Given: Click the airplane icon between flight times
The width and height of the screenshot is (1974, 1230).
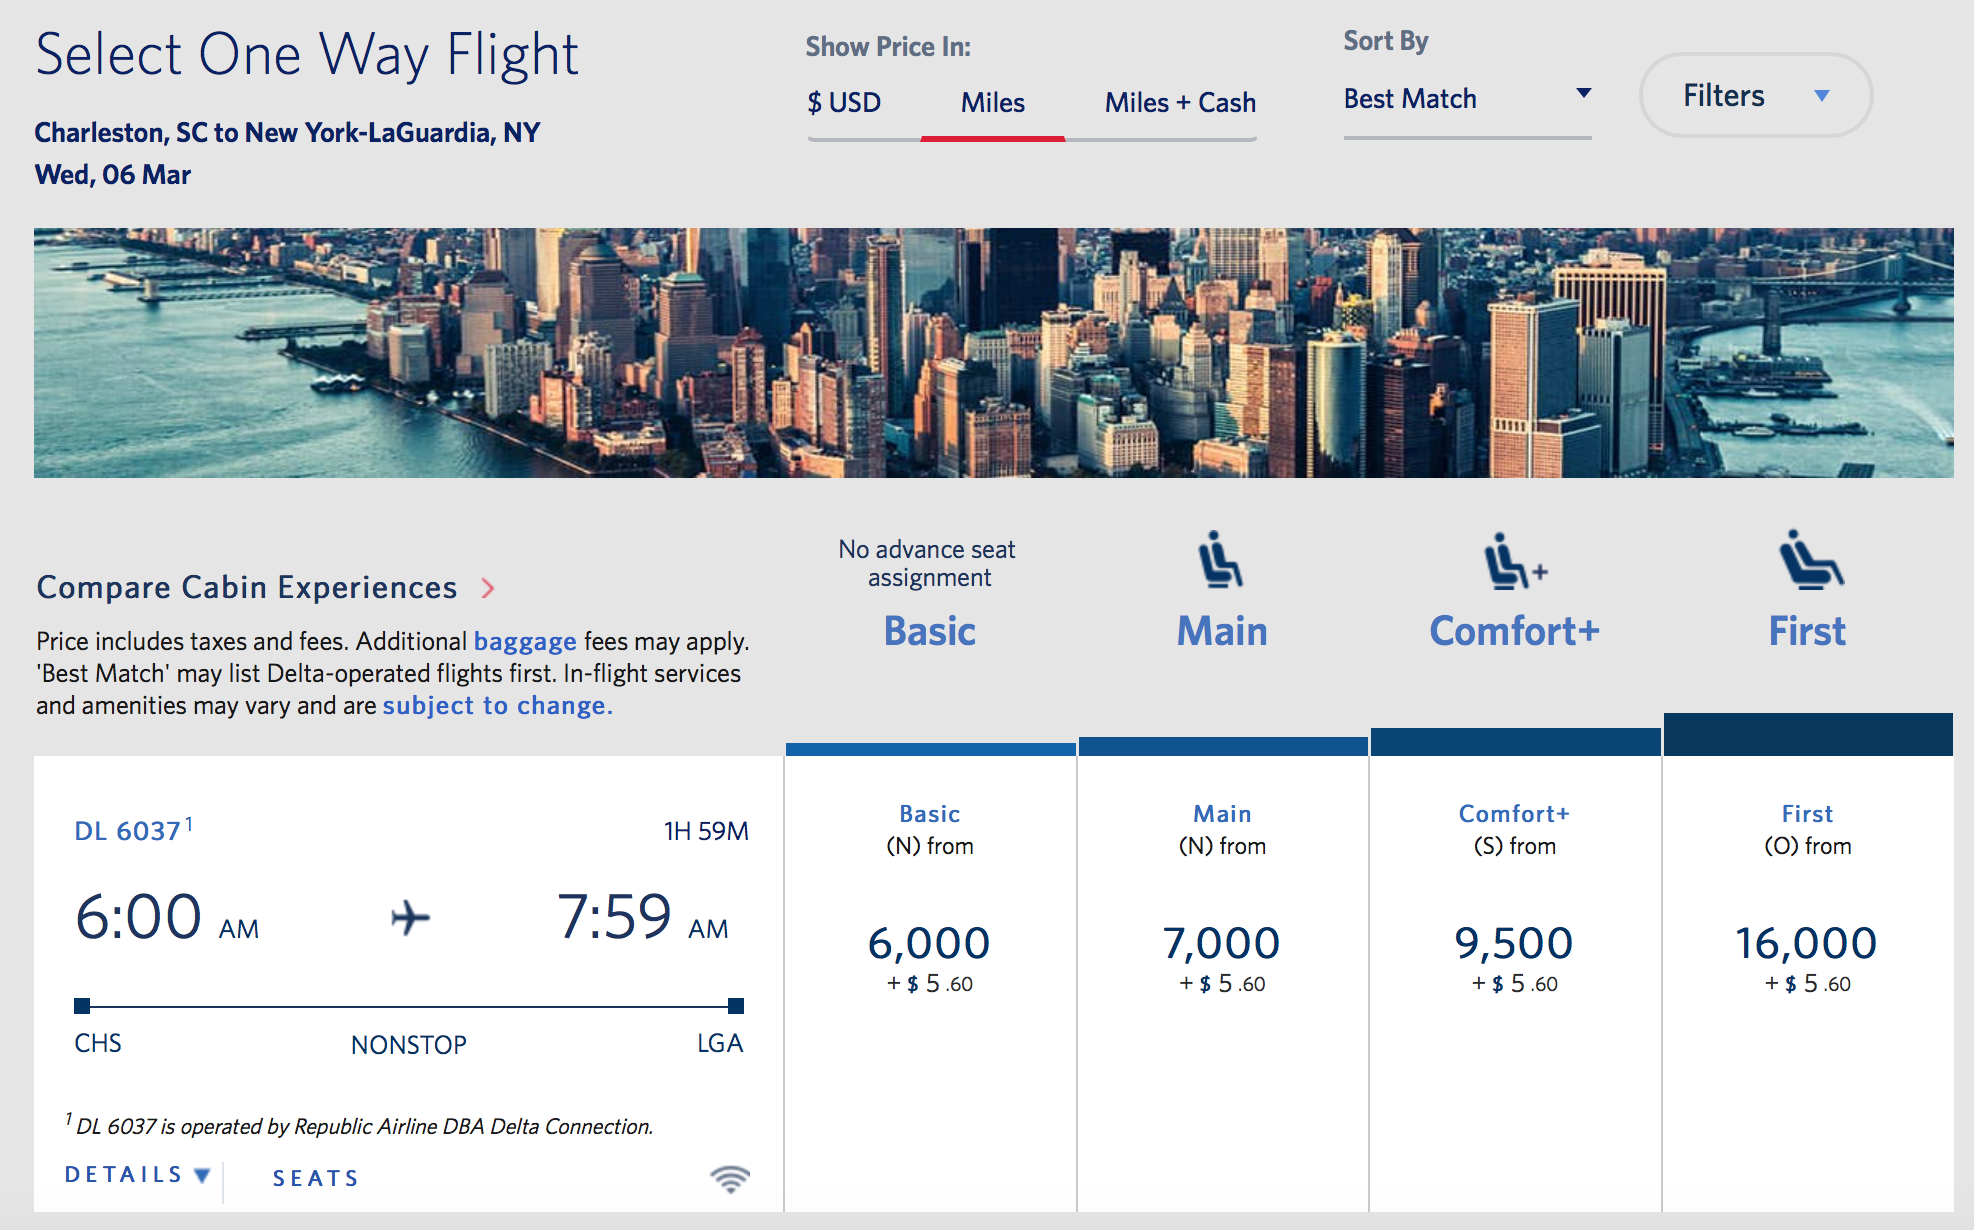Looking at the screenshot, I should (x=410, y=917).
